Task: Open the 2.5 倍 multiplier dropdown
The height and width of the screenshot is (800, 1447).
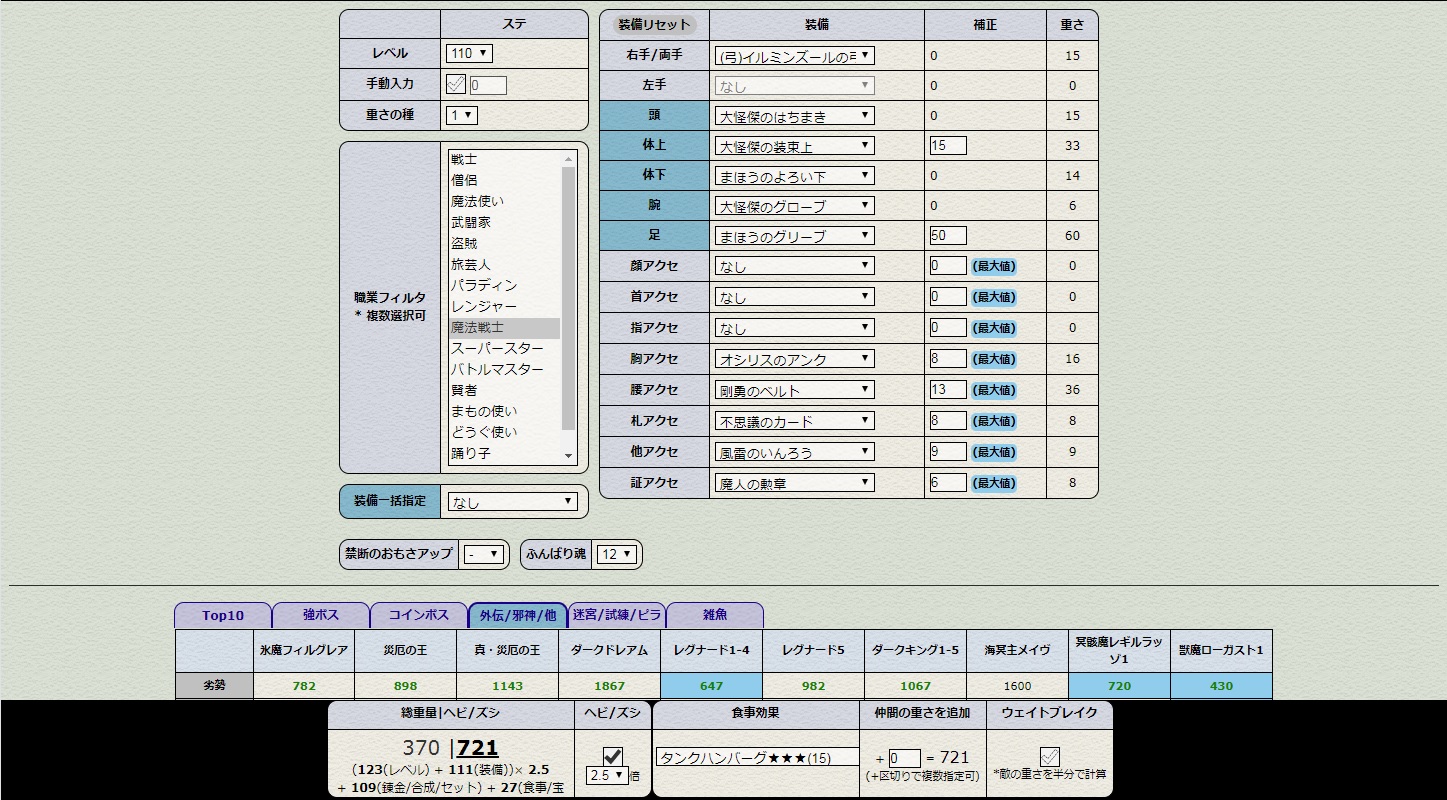Action: point(606,775)
